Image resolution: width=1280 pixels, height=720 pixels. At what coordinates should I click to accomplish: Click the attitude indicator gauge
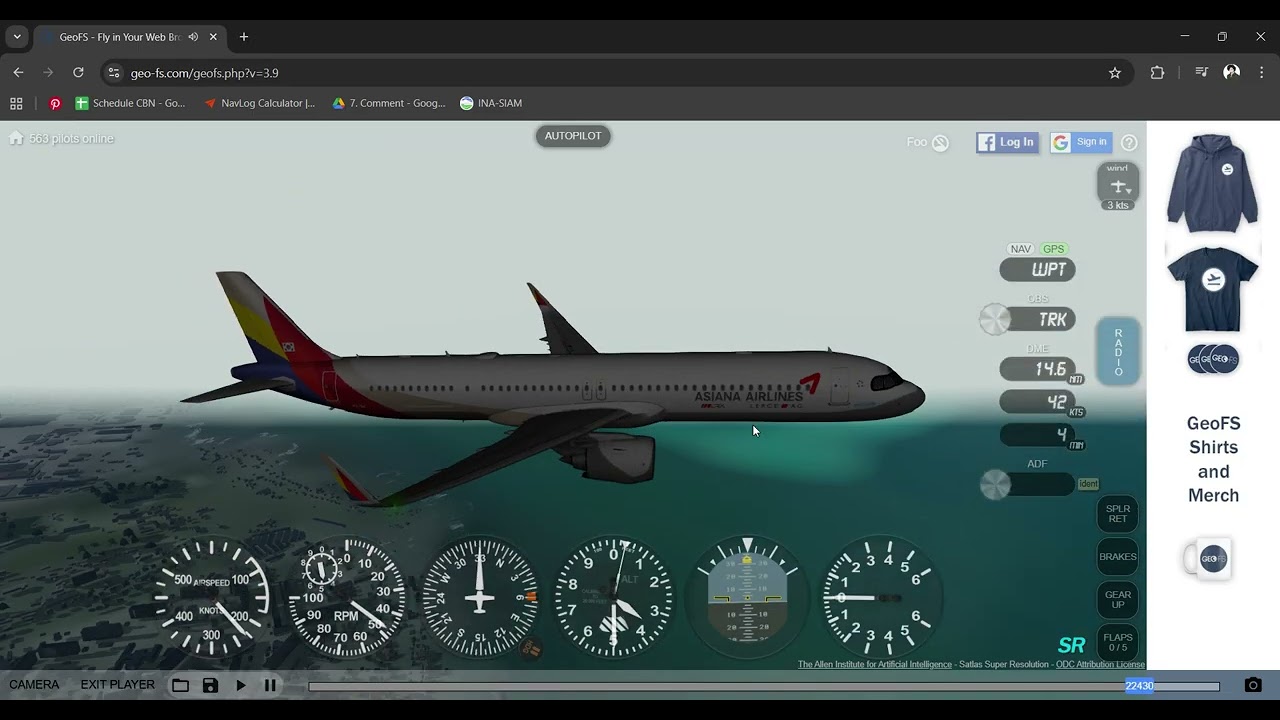[747, 597]
